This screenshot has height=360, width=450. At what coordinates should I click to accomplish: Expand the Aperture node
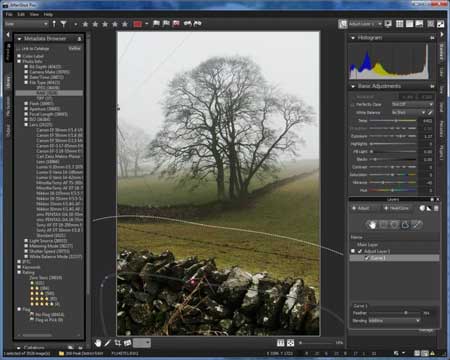click(x=26, y=109)
